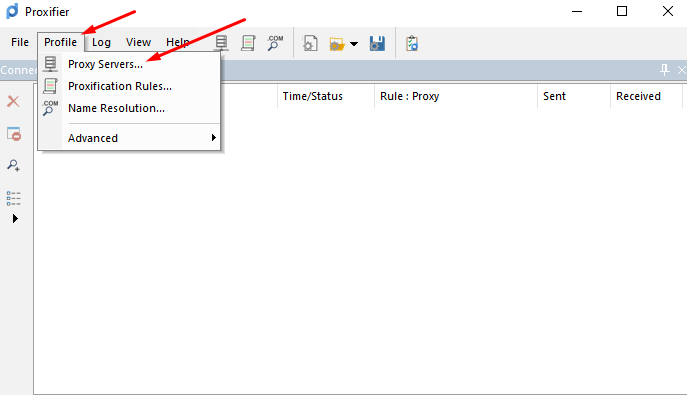Expand sidebar overflow black arrow
This screenshot has height=395, width=687.
pyautogui.click(x=15, y=218)
